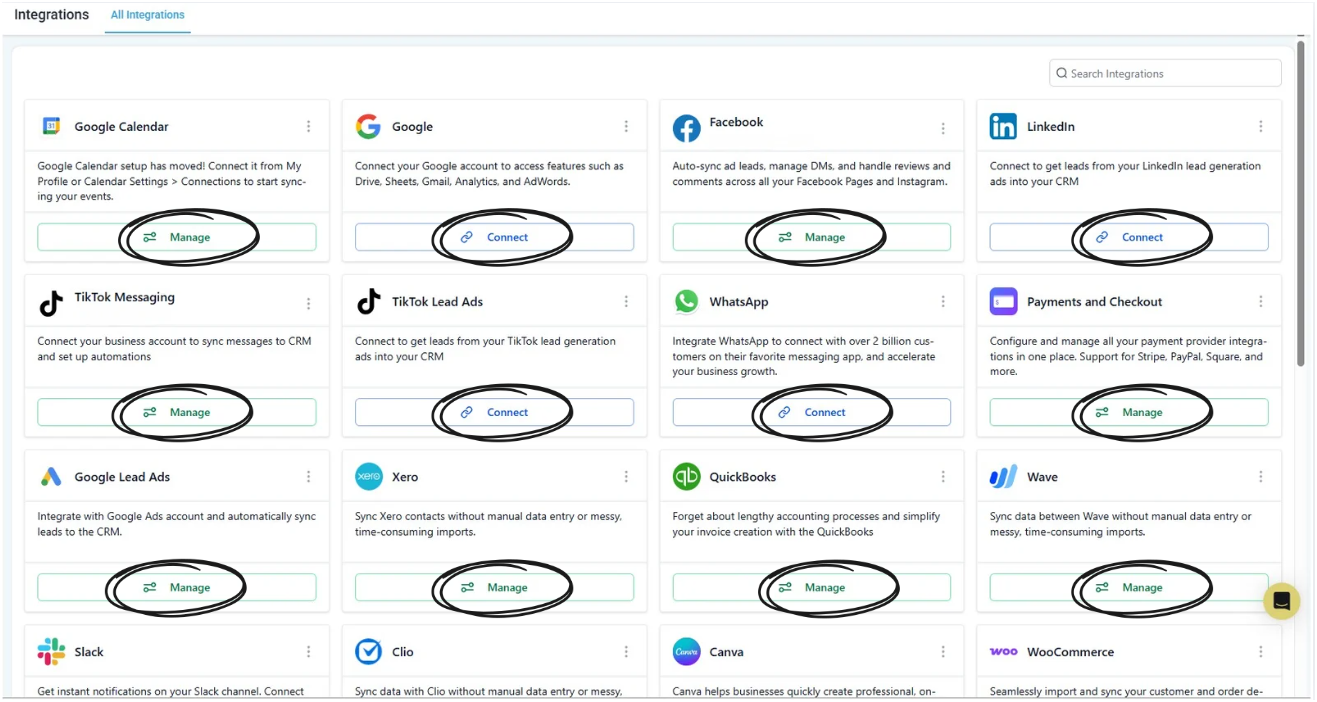Open Payments and Checkout three-dot menu
This screenshot has height=702, width=1317.
tap(1261, 302)
